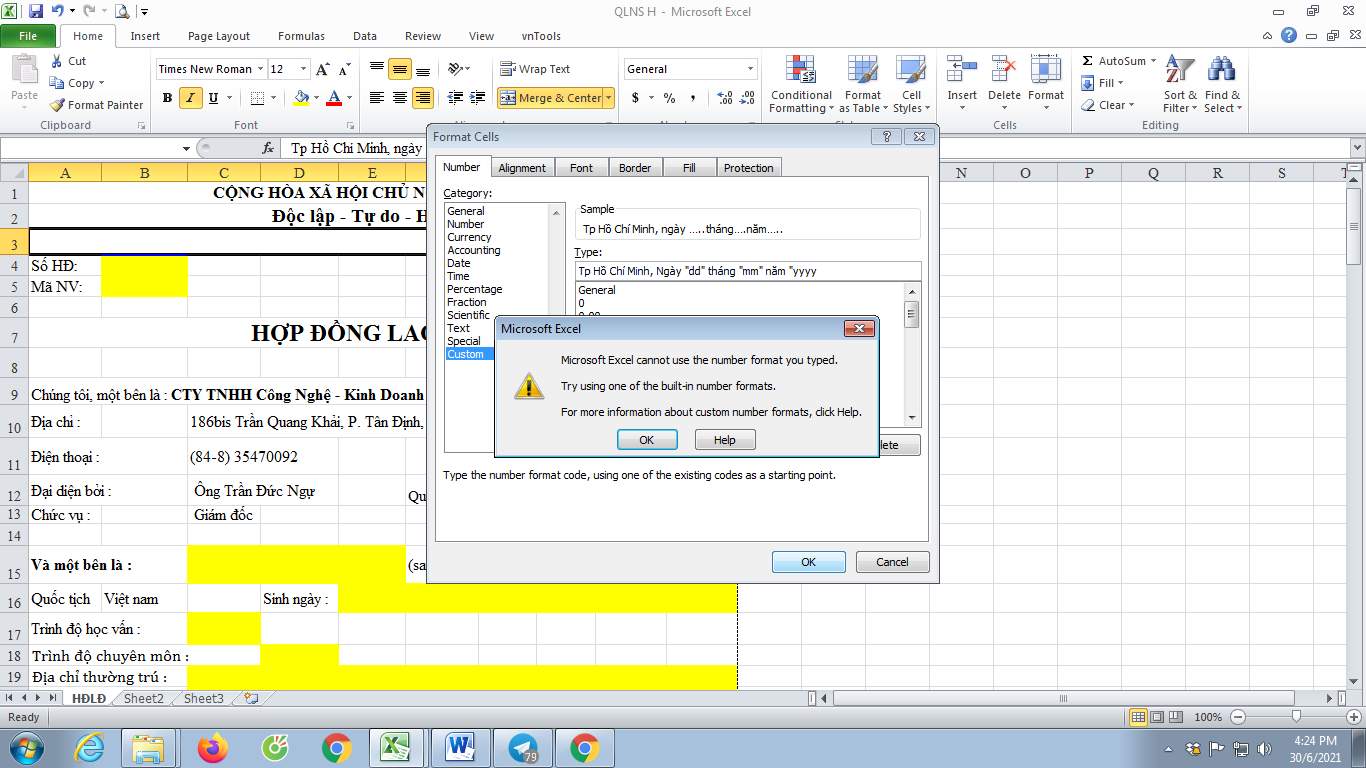Click the Cut scissors icon

pos(57,61)
